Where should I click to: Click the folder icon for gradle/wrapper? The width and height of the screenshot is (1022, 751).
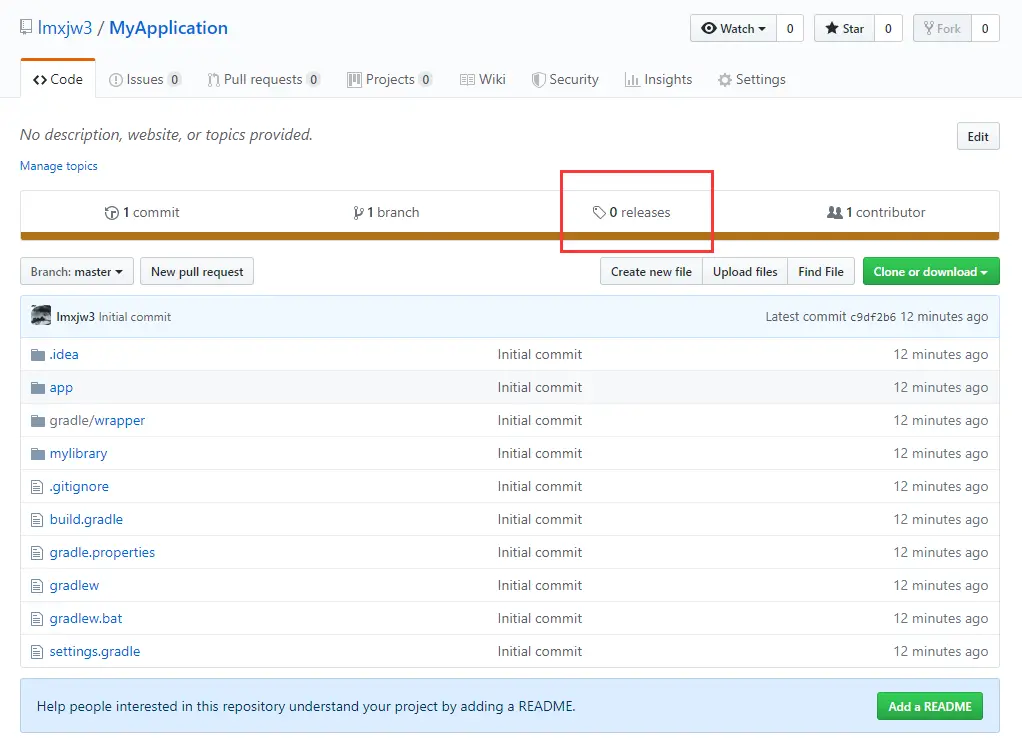(38, 420)
